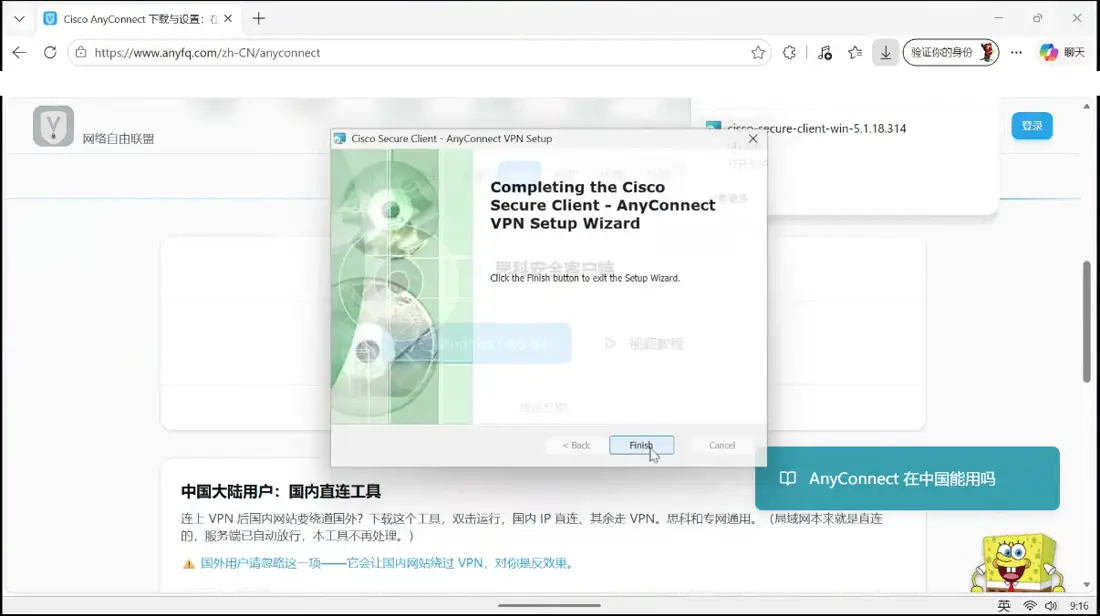This screenshot has height=616, width=1100.
Task: Click Finish in the Cisco setup wizard
Action: [x=641, y=445]
